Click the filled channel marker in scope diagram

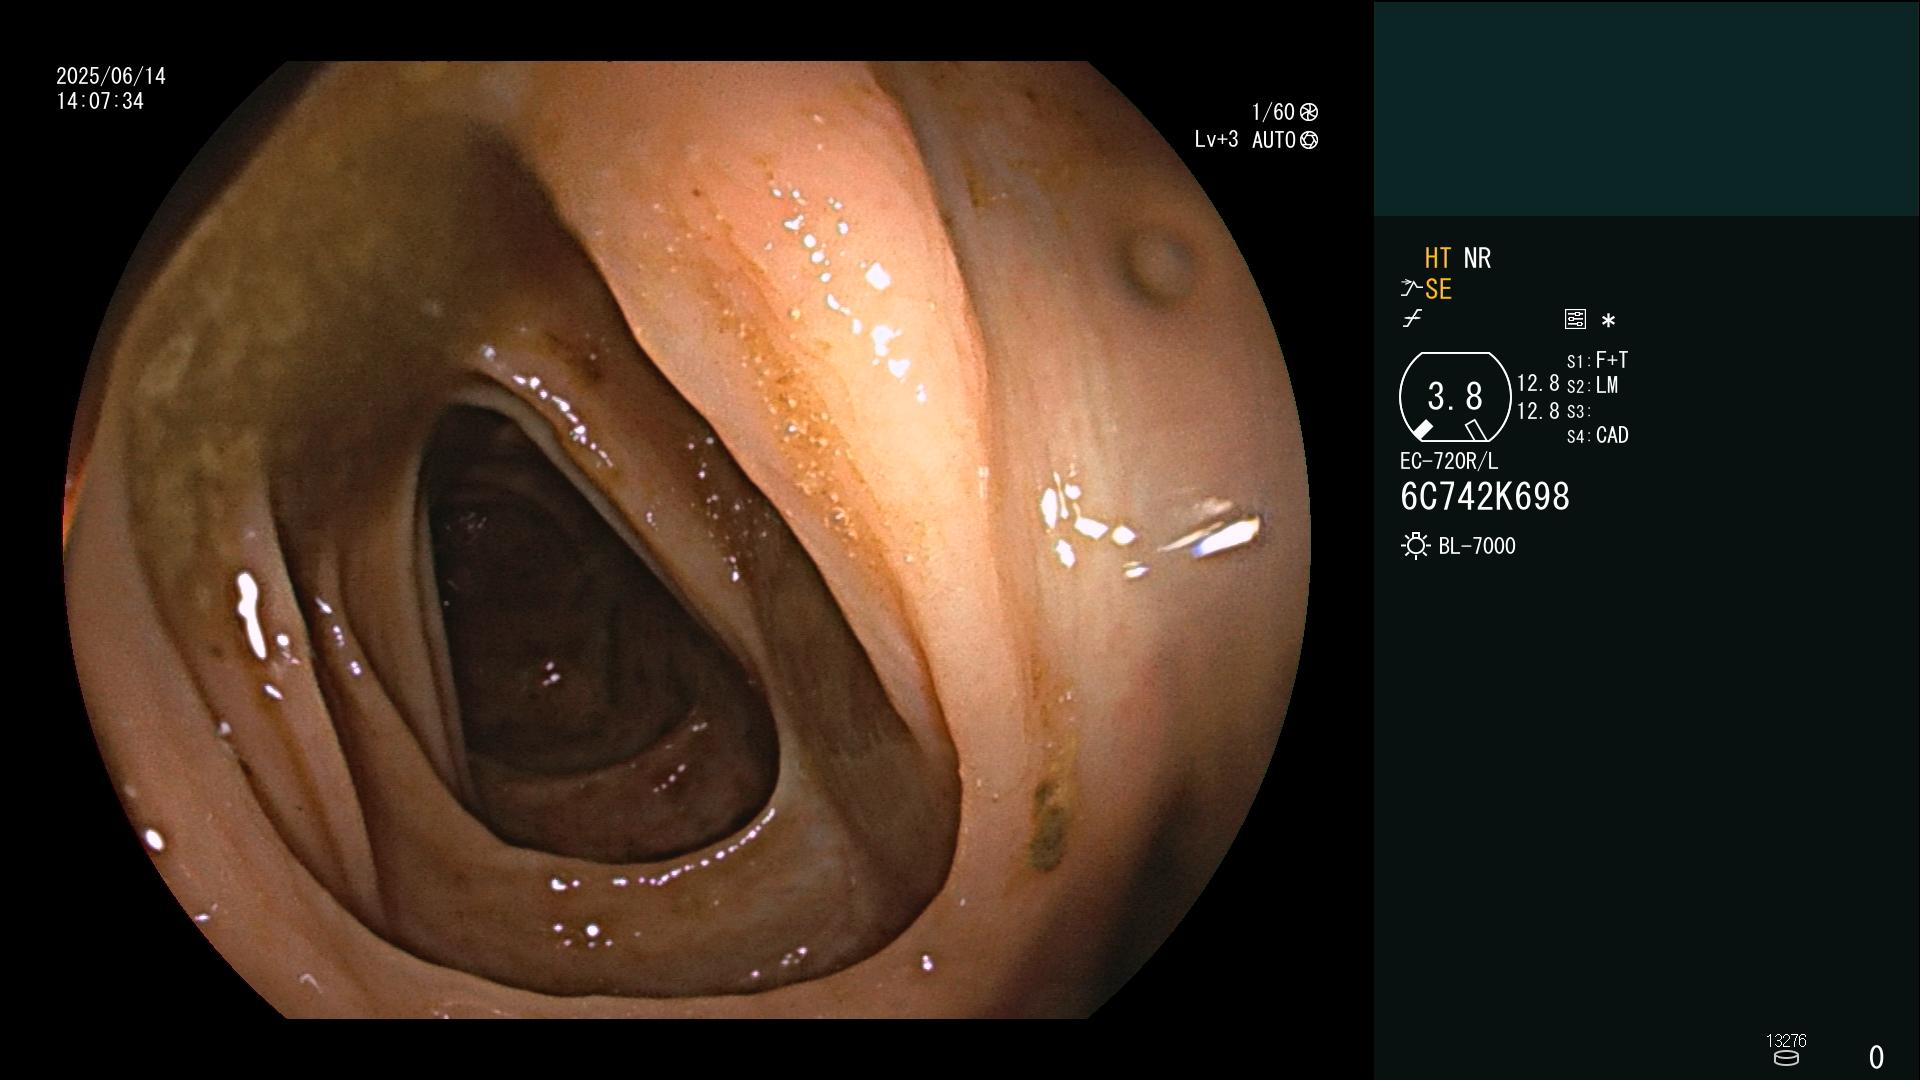1422,430
